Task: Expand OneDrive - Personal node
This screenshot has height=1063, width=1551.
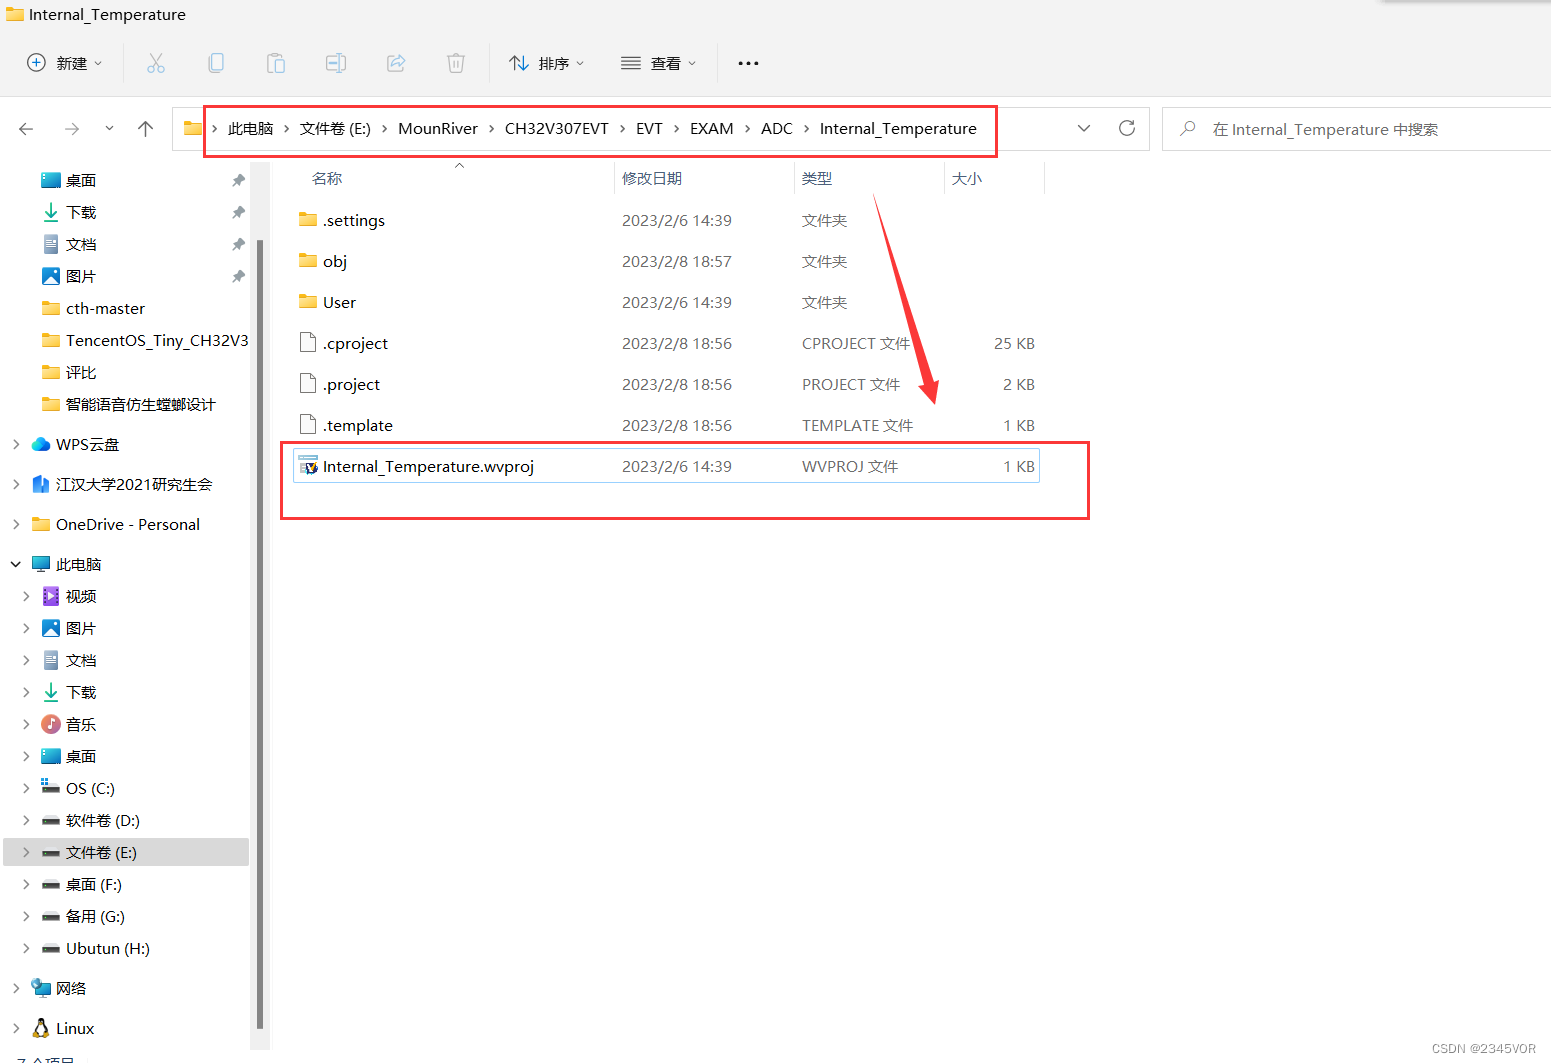Action: click(16, 525)
